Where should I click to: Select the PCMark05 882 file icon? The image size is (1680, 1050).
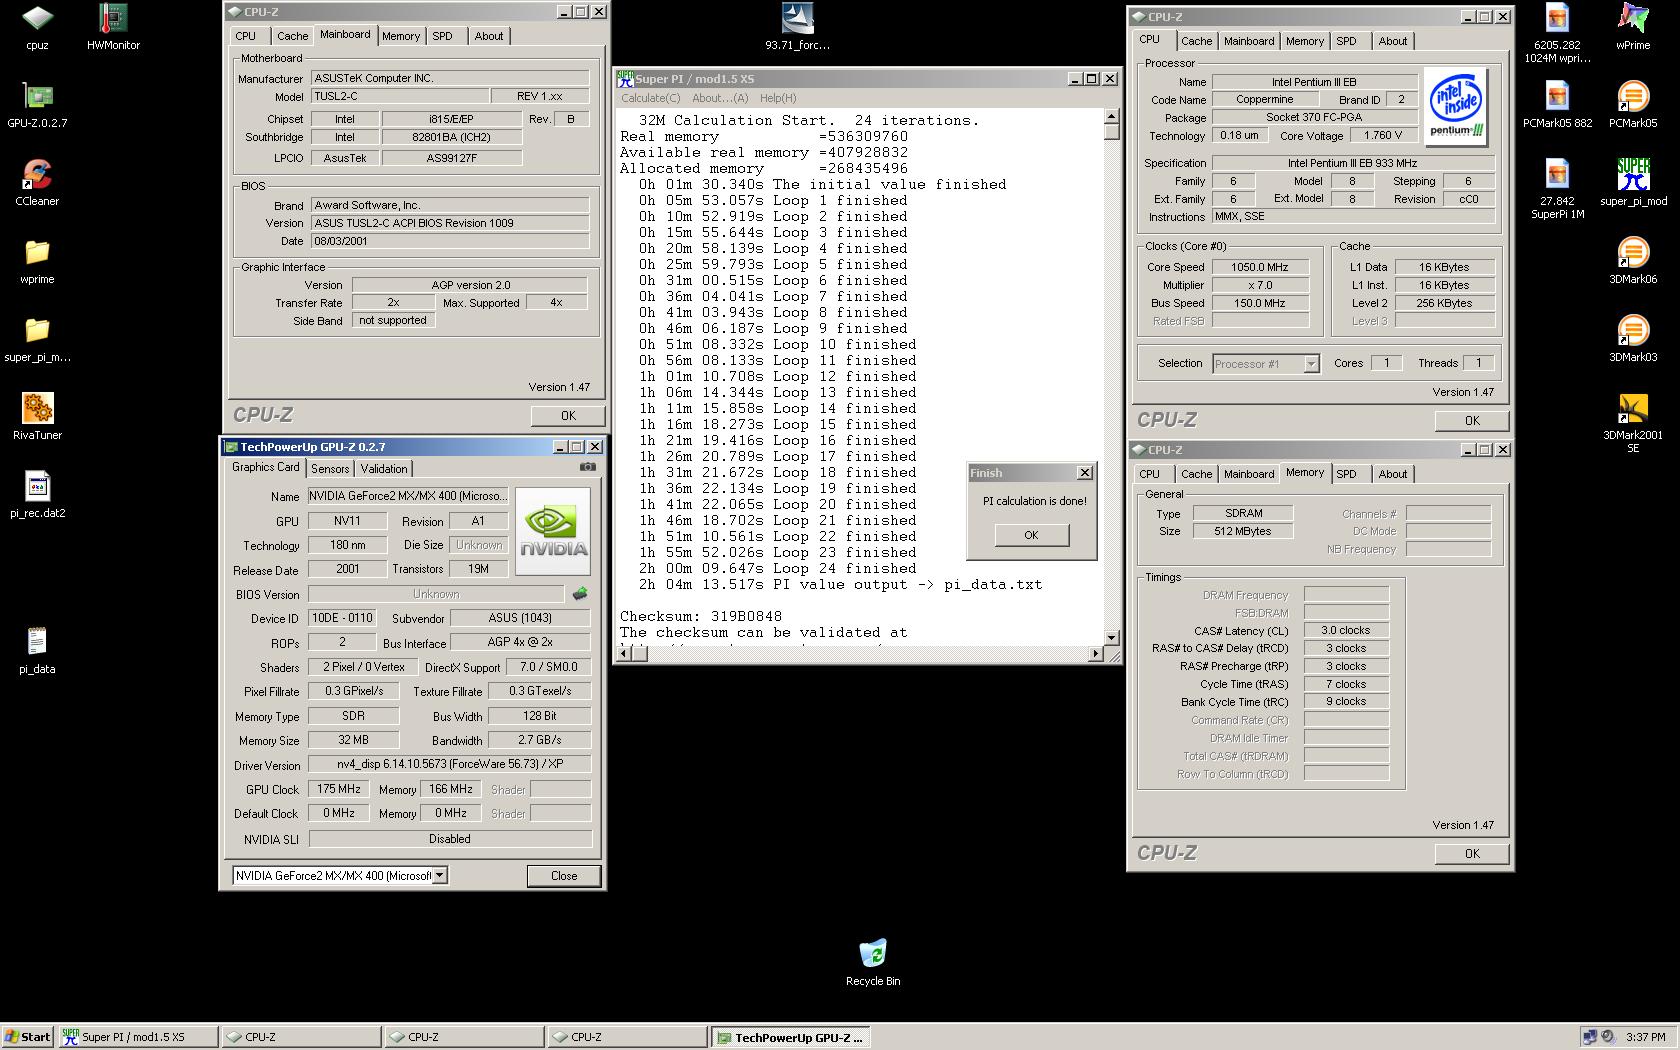(1557, 105)
